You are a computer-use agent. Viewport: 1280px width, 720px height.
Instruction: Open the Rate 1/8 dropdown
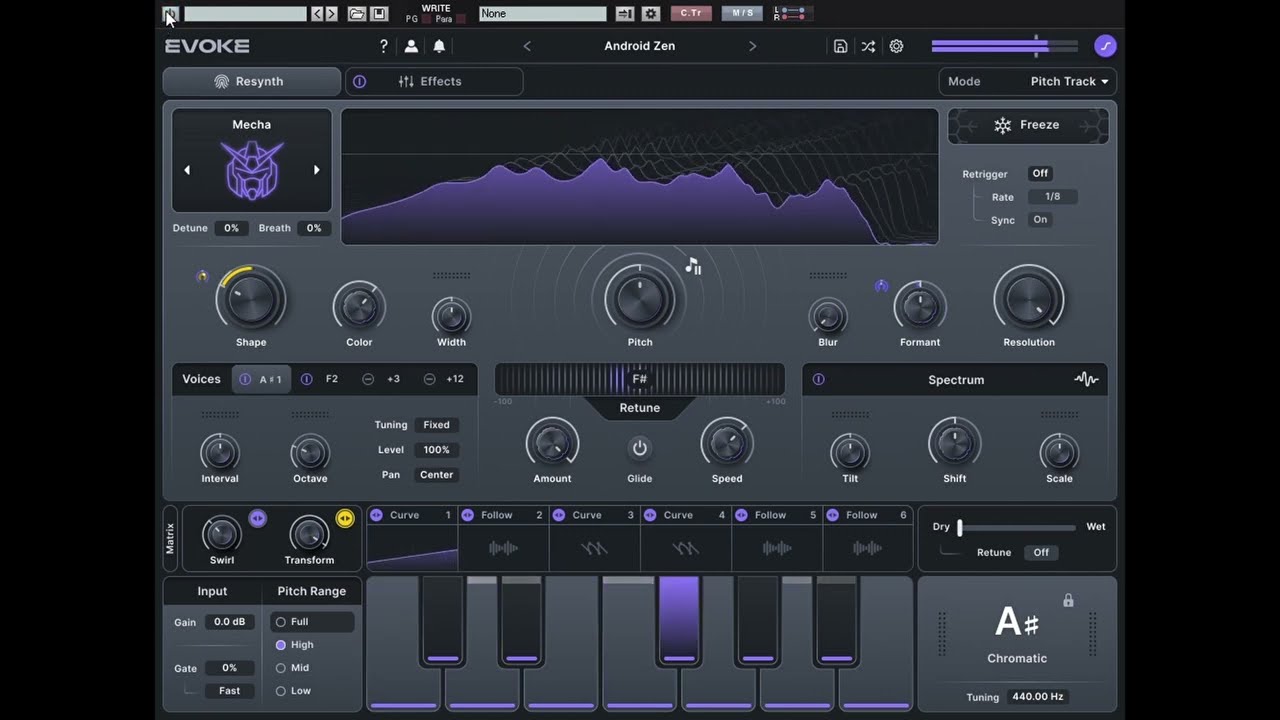point(1052,197)
